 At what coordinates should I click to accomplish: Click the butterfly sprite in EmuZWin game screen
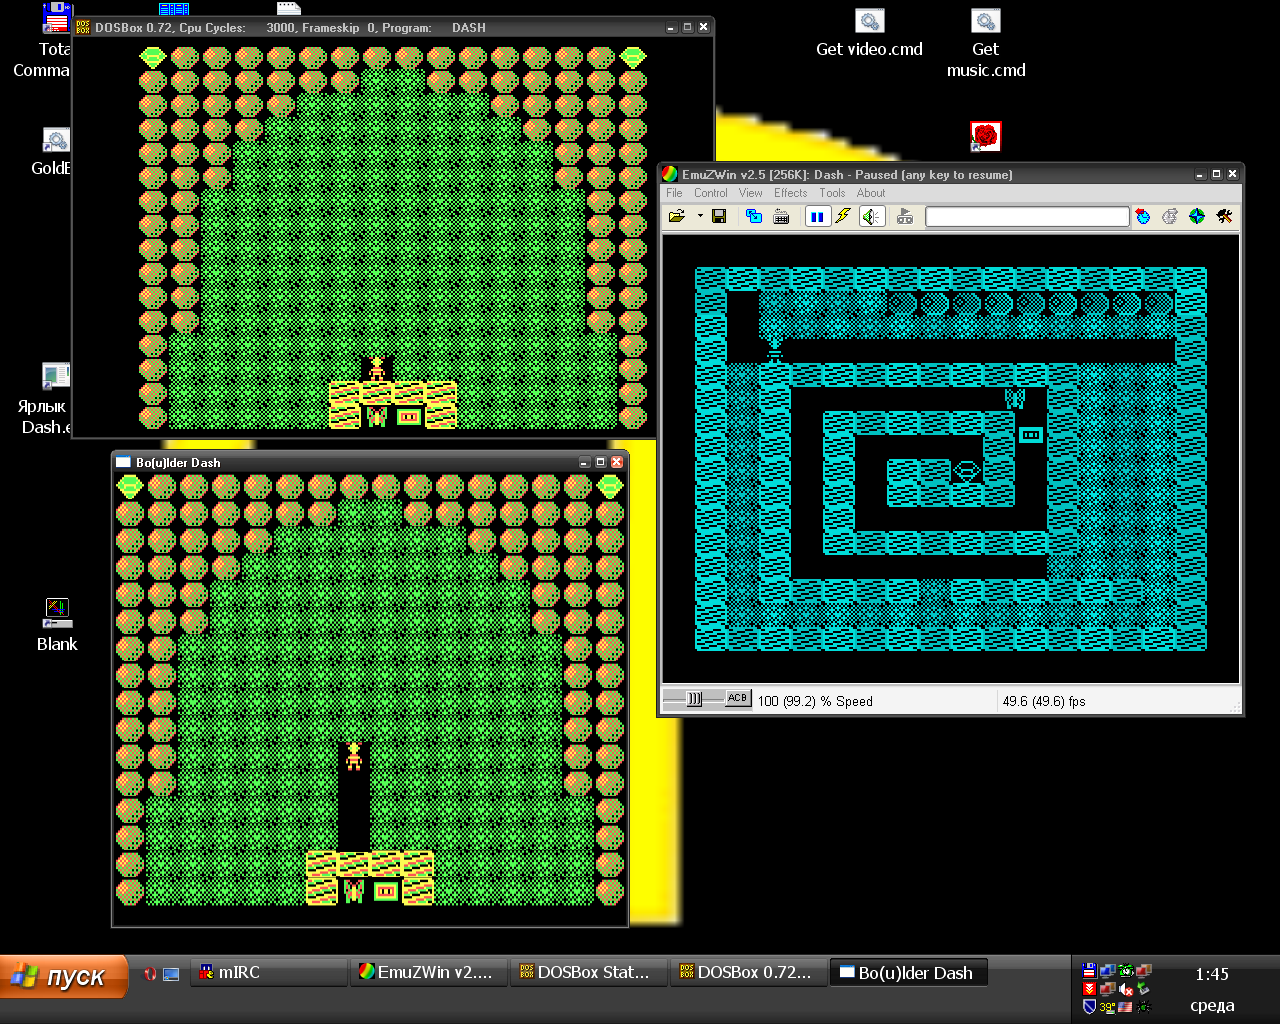pos(1015,399)
